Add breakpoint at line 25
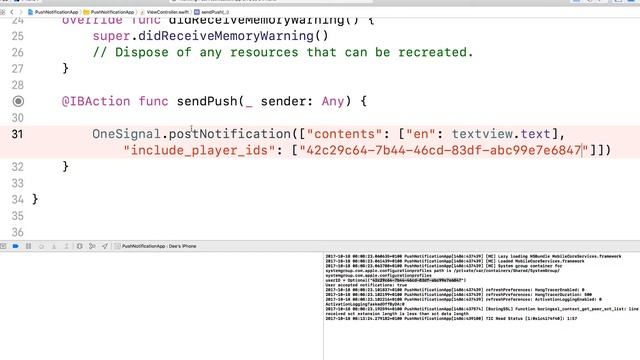This screenshot has width=640, height=360. (18, 36)
